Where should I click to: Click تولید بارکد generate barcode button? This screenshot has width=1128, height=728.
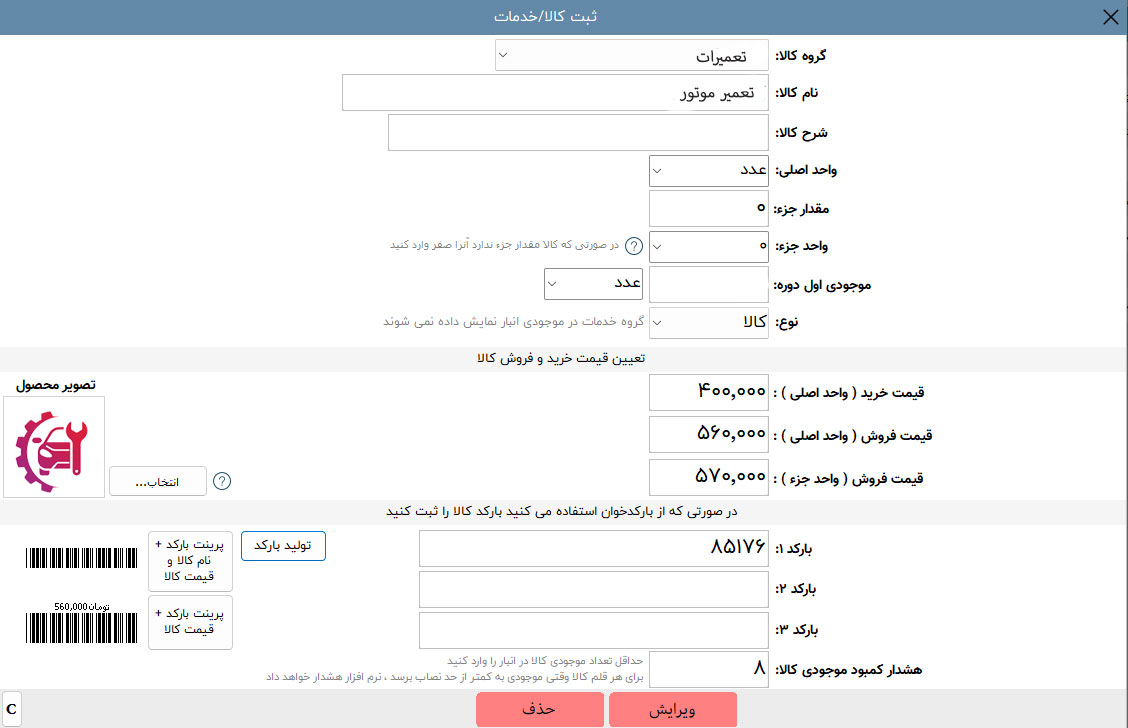pos(283,546)
